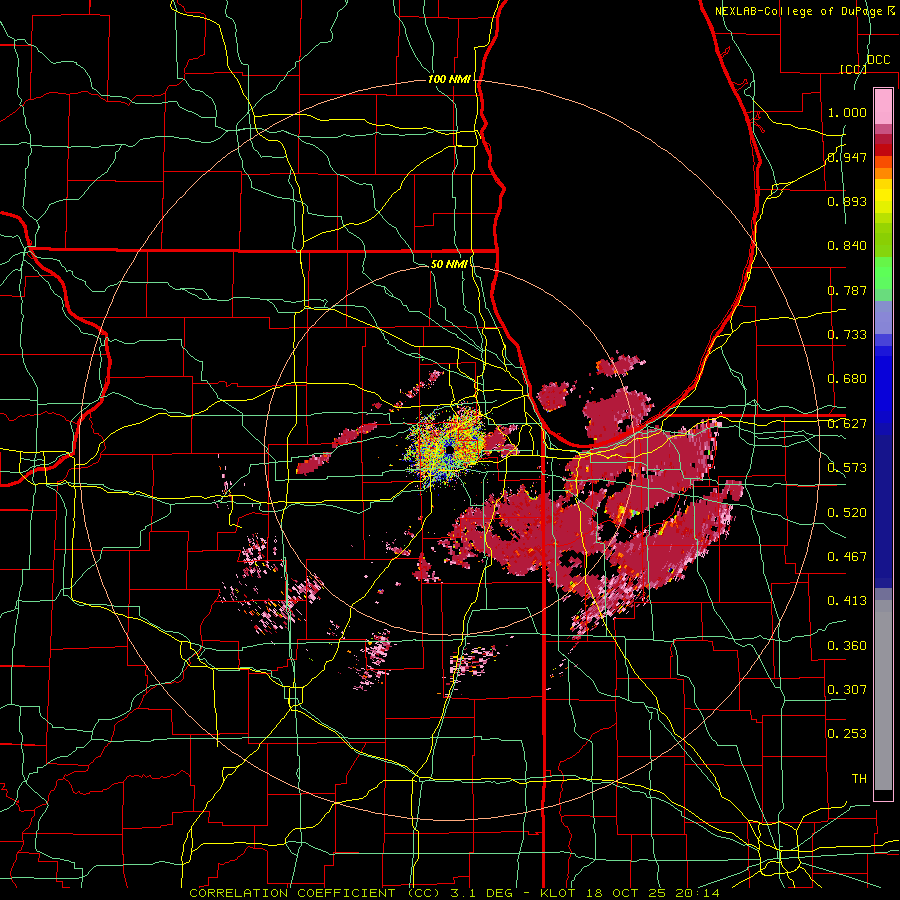Click the 100 NMI range ring label
Screen dimensions: 900x900
pyautogui.click(x=449, y=79)
